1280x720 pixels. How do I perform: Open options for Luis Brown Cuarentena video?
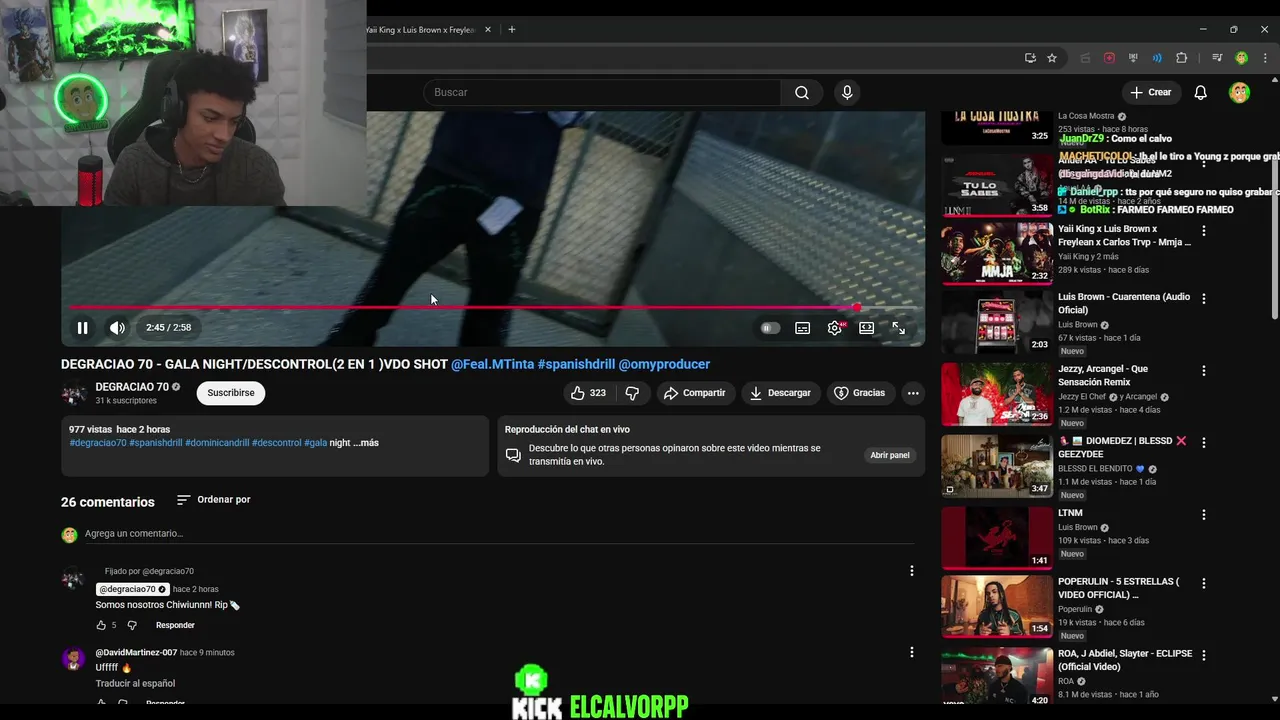coord(1203,299)
